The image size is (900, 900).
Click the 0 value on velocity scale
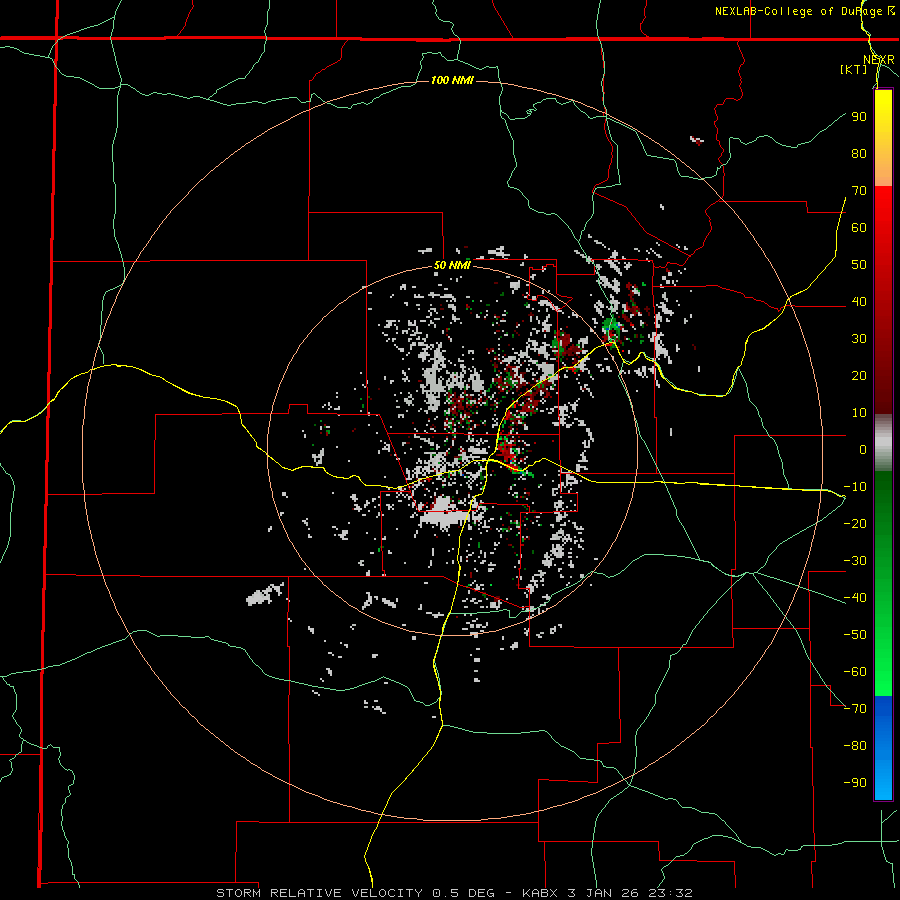863,449
